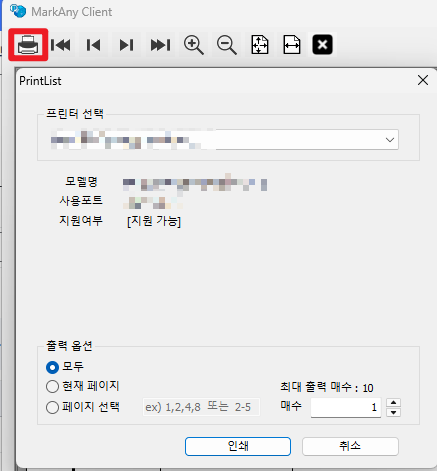Click the 최대 출력 매수 : 10 text

point(327,387)
